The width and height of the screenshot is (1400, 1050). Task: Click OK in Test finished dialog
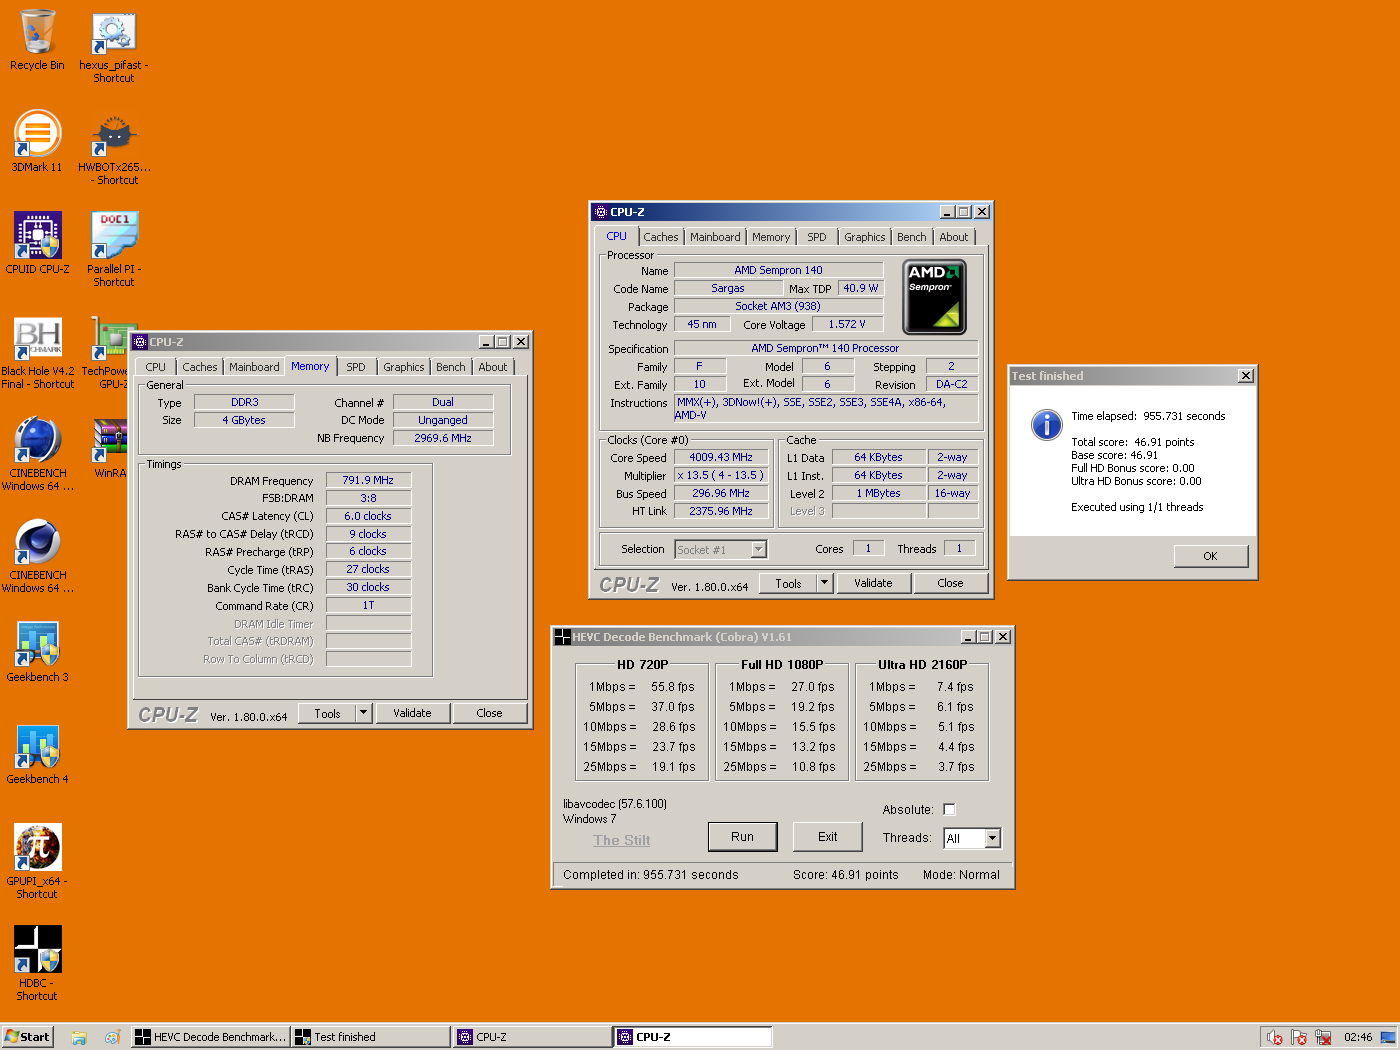(1210, 556)
